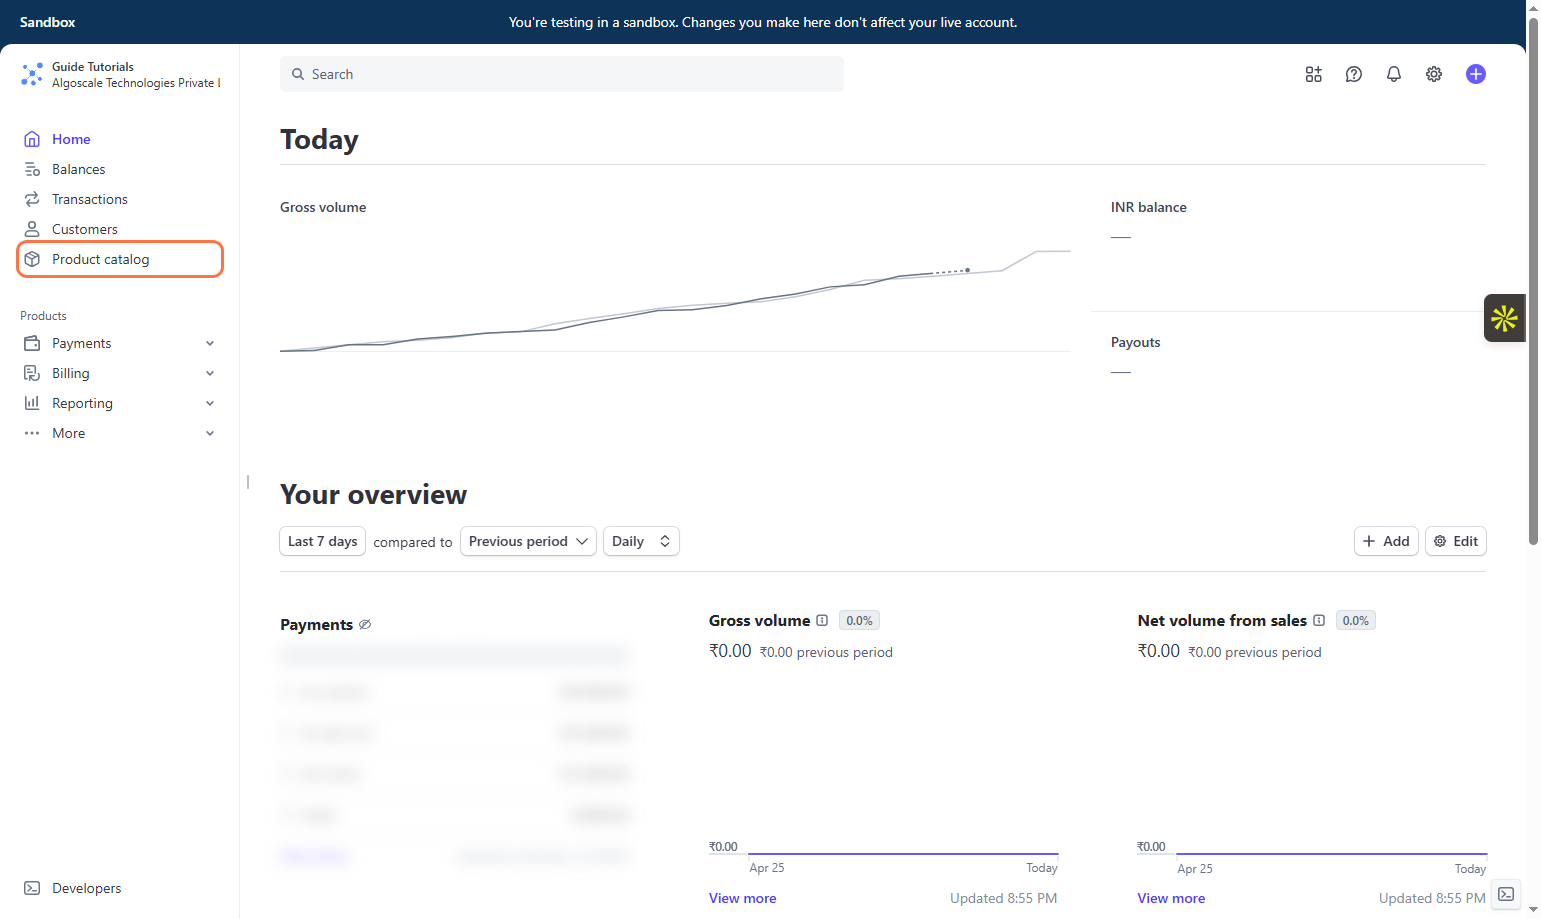Click the Reporting bar chart icon

(32, 403)
